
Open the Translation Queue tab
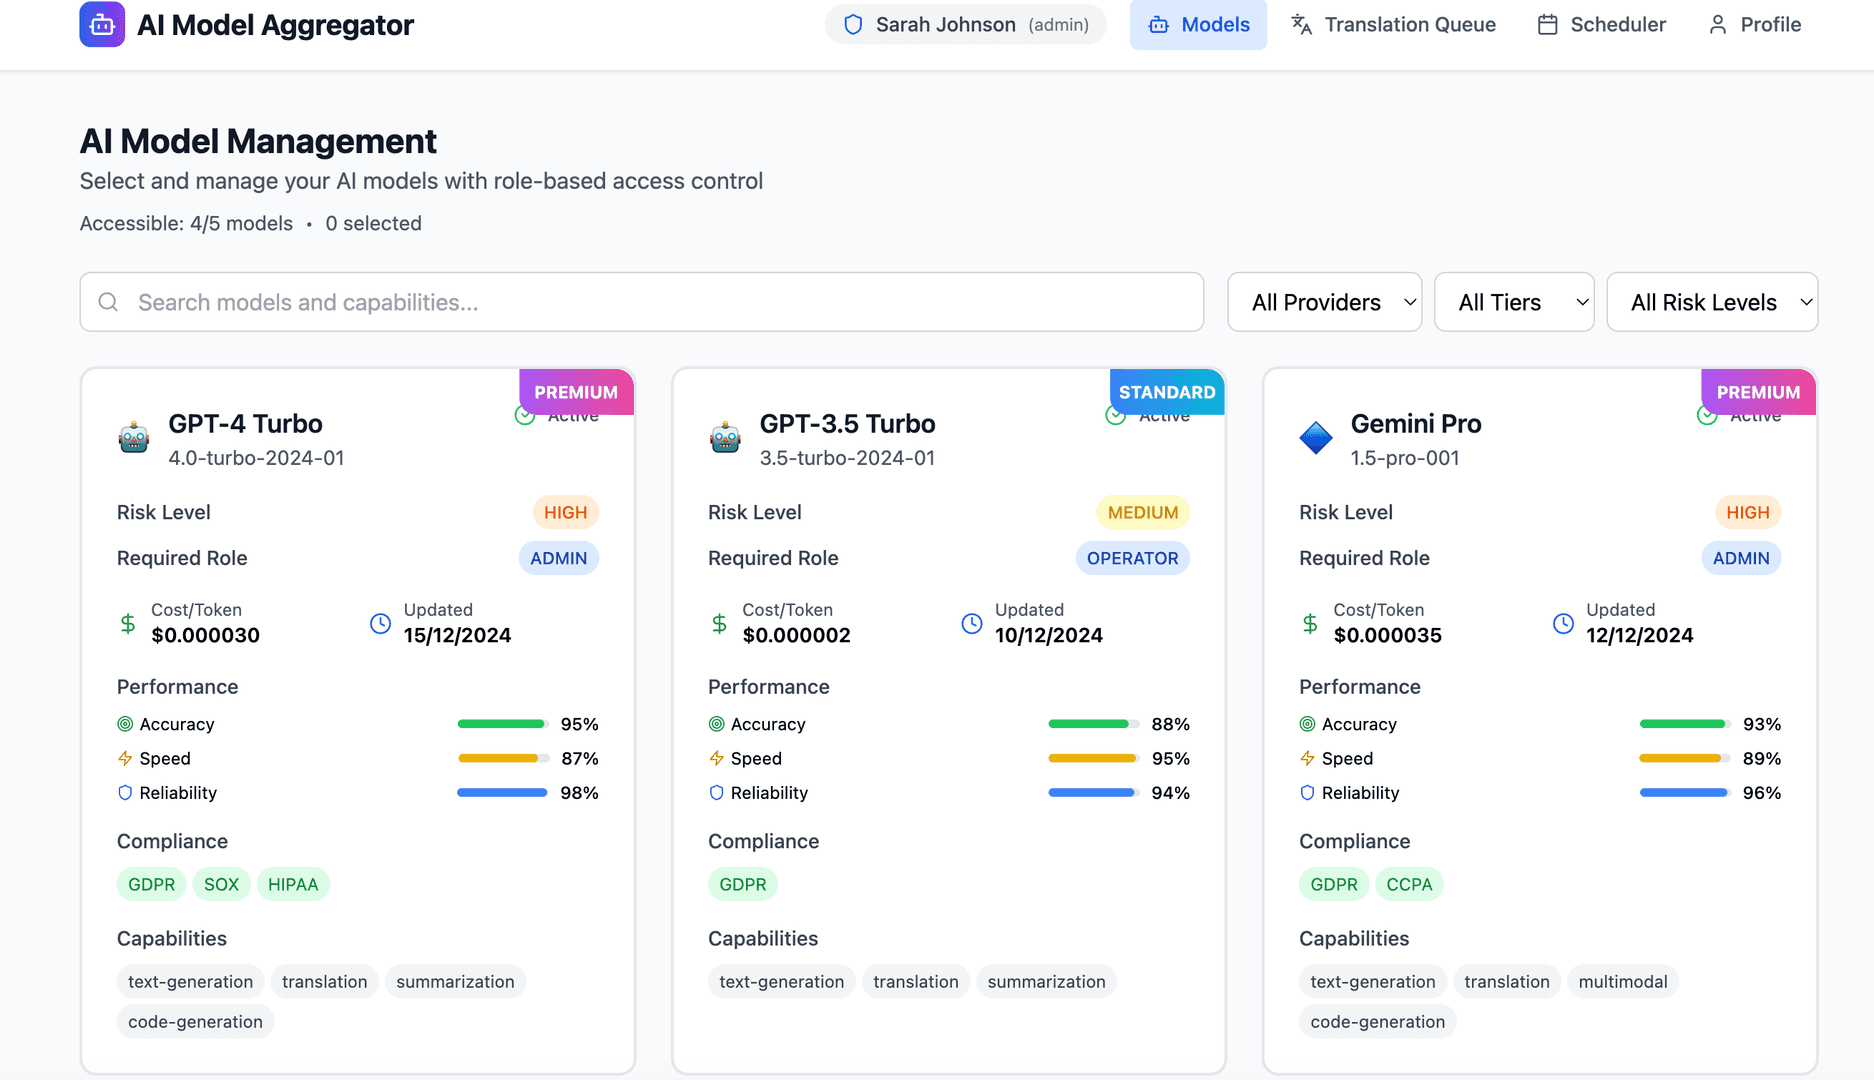(1392, 25)
